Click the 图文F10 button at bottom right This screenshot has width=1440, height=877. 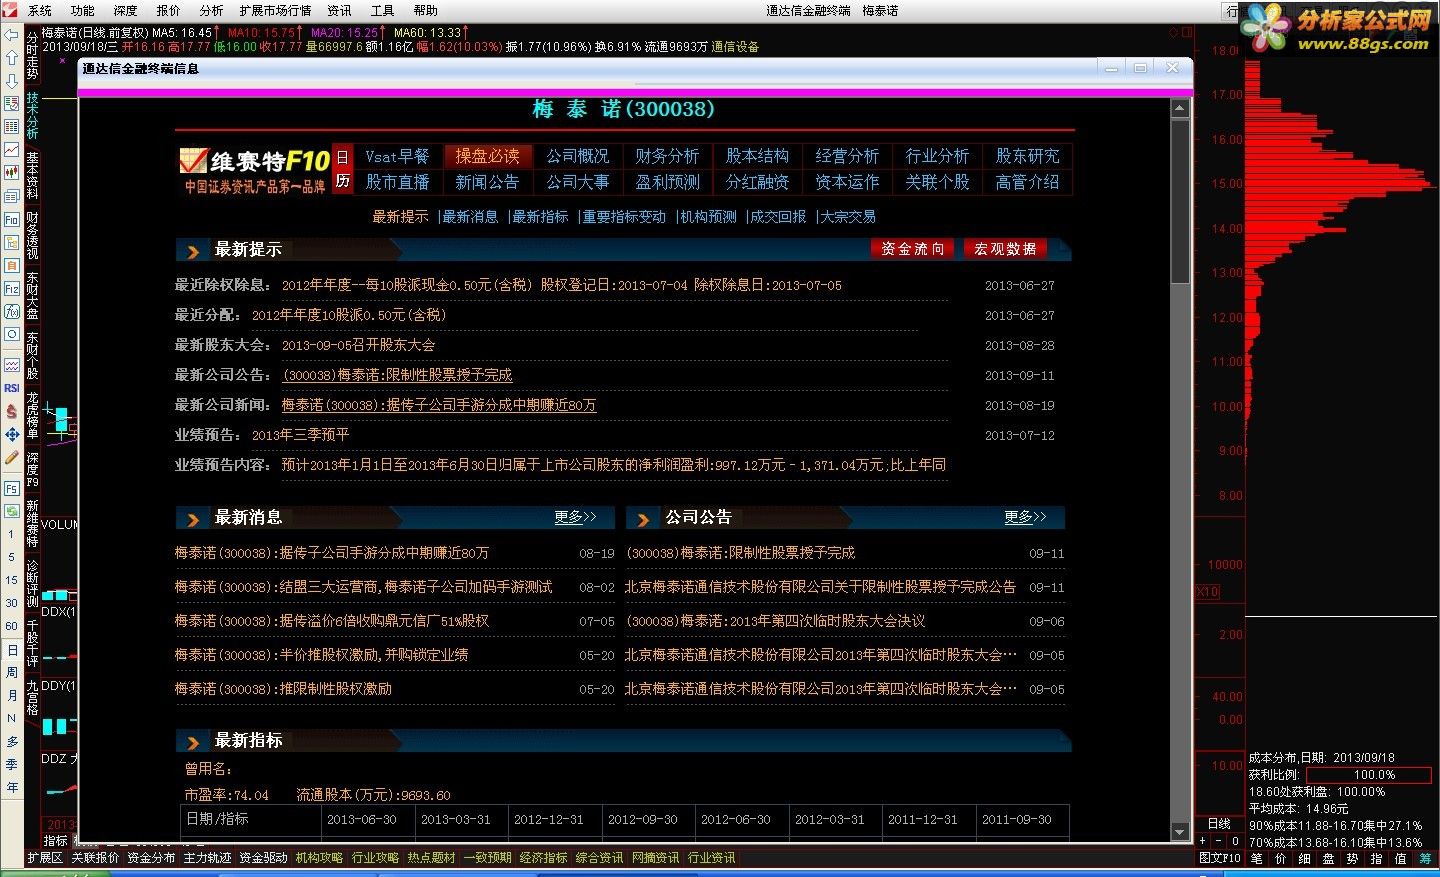click(1220, 858)
